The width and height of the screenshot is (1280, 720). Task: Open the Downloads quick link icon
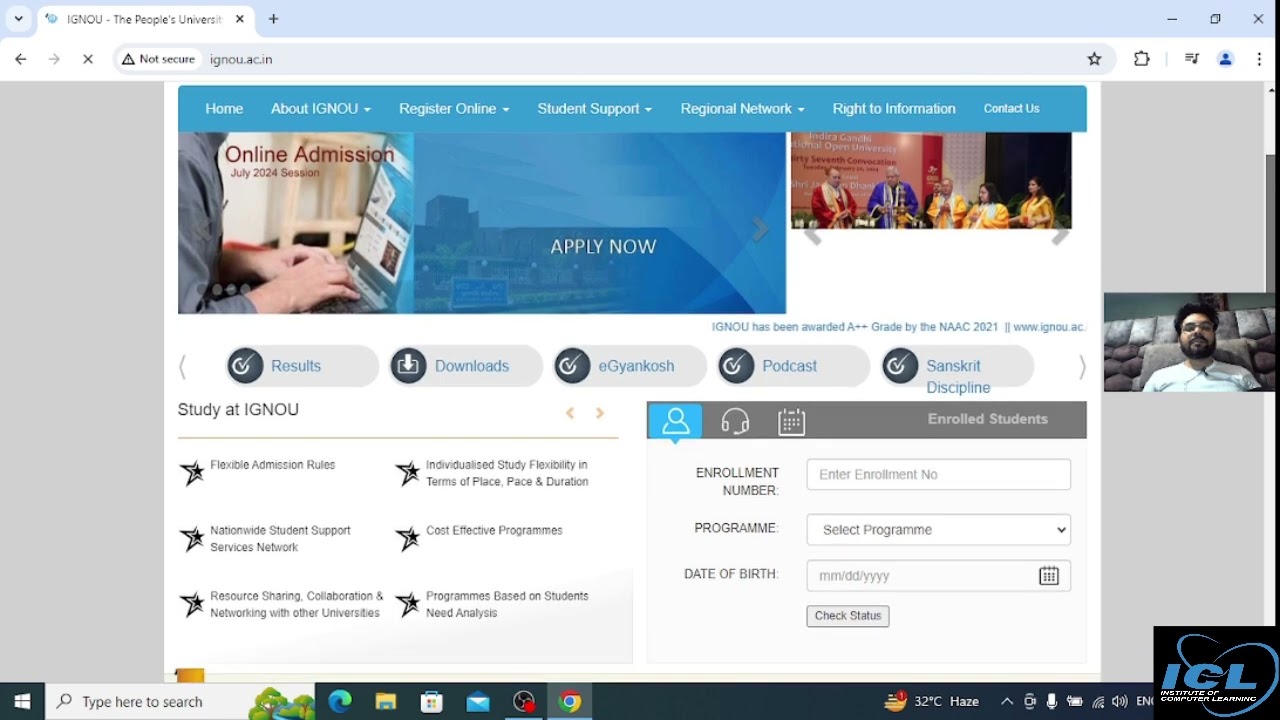pos(408,366)
